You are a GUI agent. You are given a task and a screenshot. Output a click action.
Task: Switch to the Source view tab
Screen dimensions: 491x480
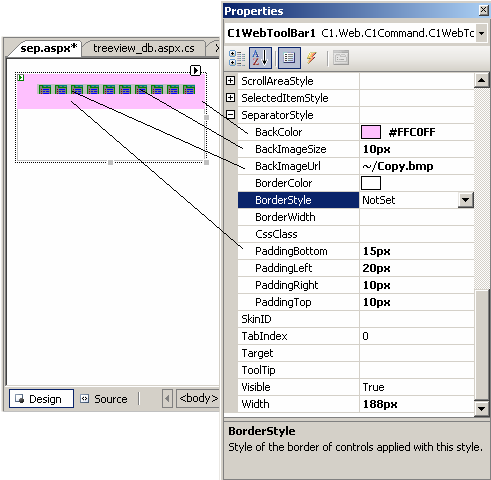coord(104,399)
